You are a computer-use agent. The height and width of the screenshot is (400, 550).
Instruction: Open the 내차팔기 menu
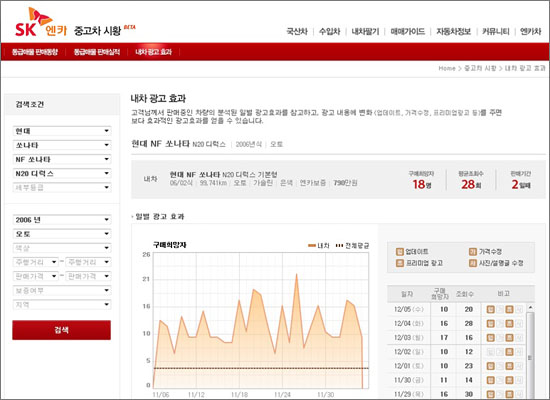click(365, 32)
